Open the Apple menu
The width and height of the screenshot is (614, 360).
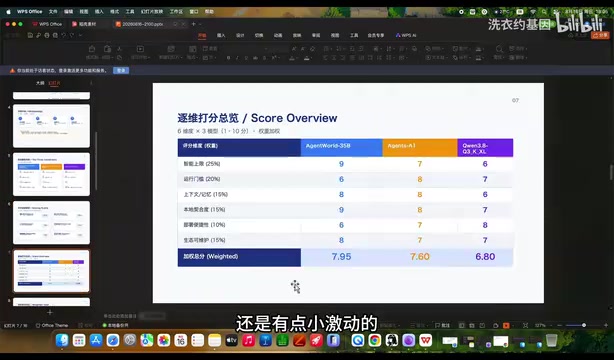coord(8,11)
